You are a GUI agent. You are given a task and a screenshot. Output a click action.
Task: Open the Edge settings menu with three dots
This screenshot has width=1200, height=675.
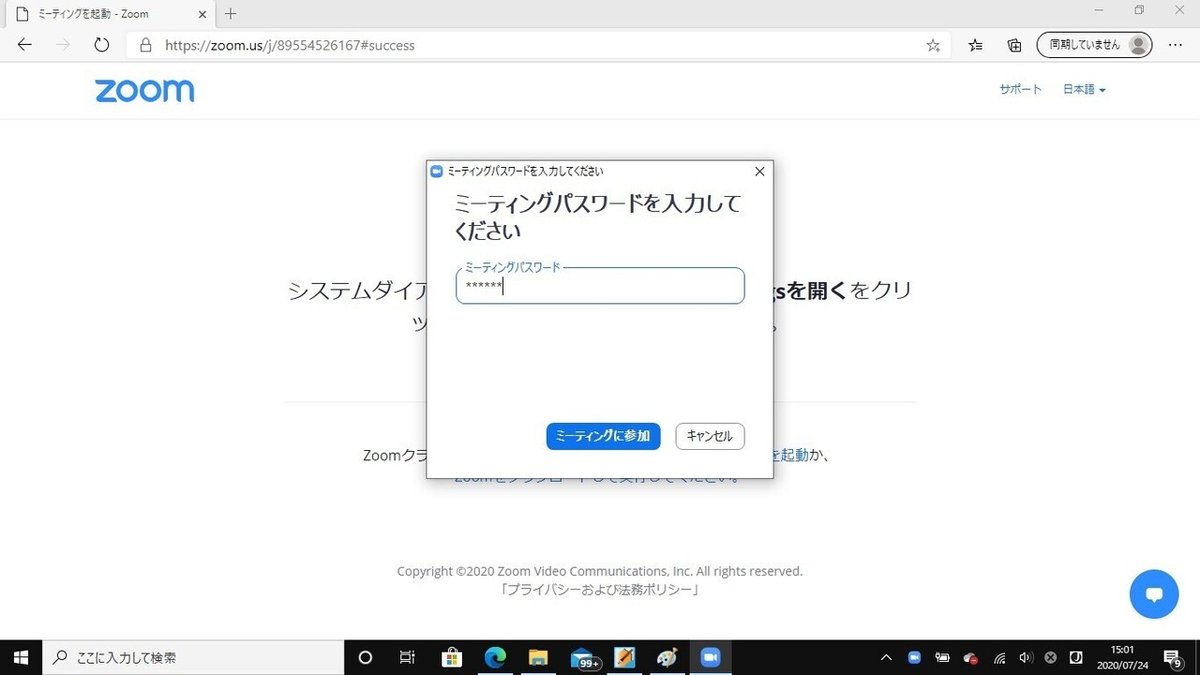(1175, 44)
